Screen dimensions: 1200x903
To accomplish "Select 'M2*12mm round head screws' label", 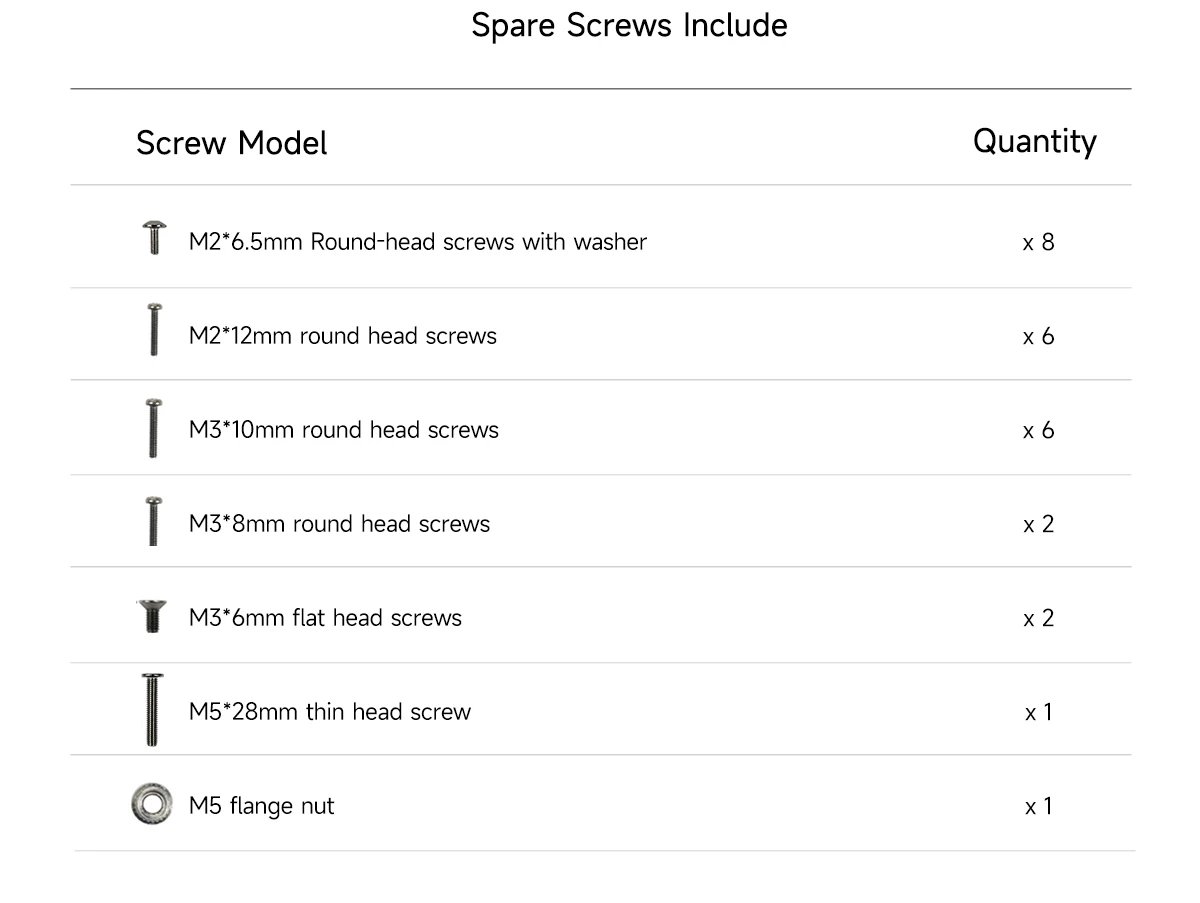I will pos(342,336).
